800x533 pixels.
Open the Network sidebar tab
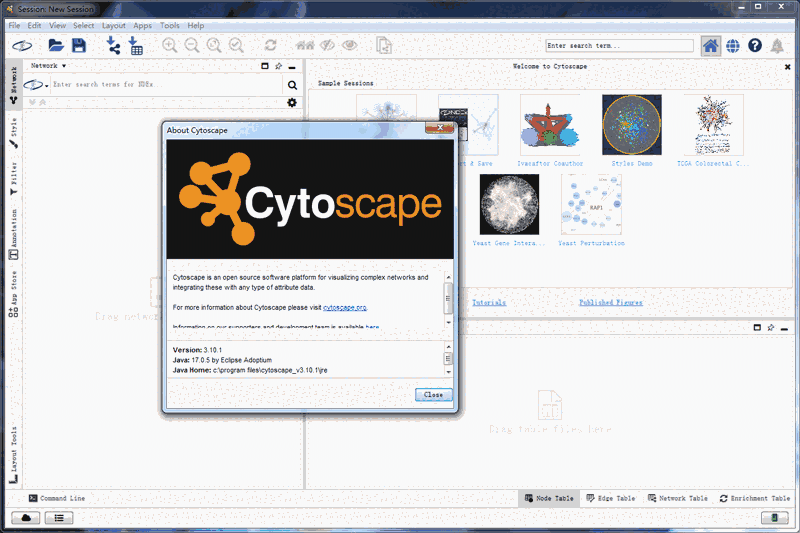(x=14, y=85)
